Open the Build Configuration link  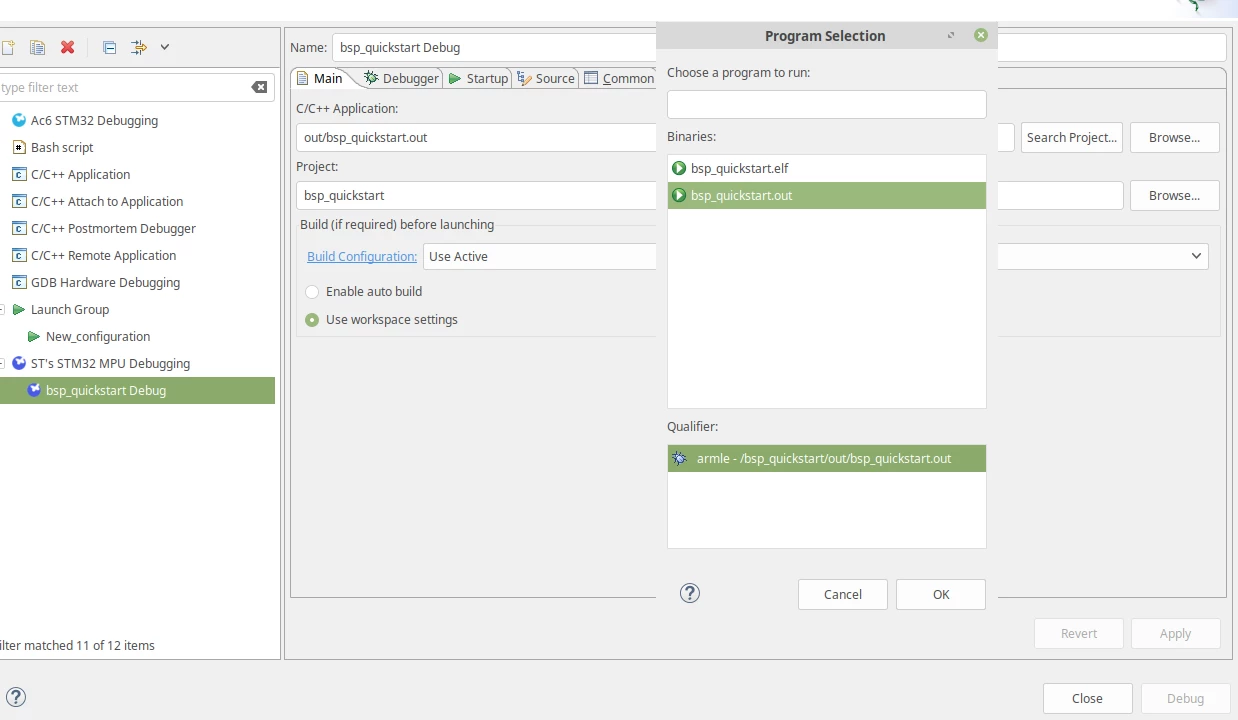pyautogui.click(x=362, y=256)
